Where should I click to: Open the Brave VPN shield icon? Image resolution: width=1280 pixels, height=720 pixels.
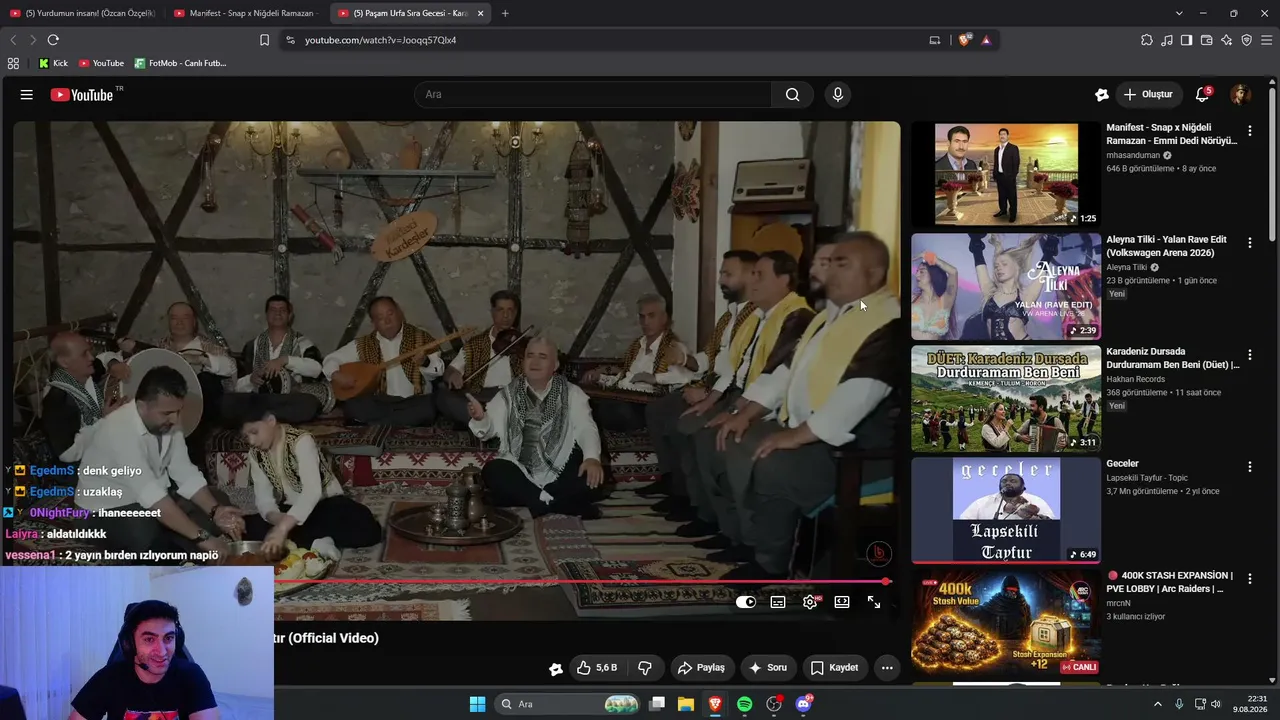(1246, 40)
